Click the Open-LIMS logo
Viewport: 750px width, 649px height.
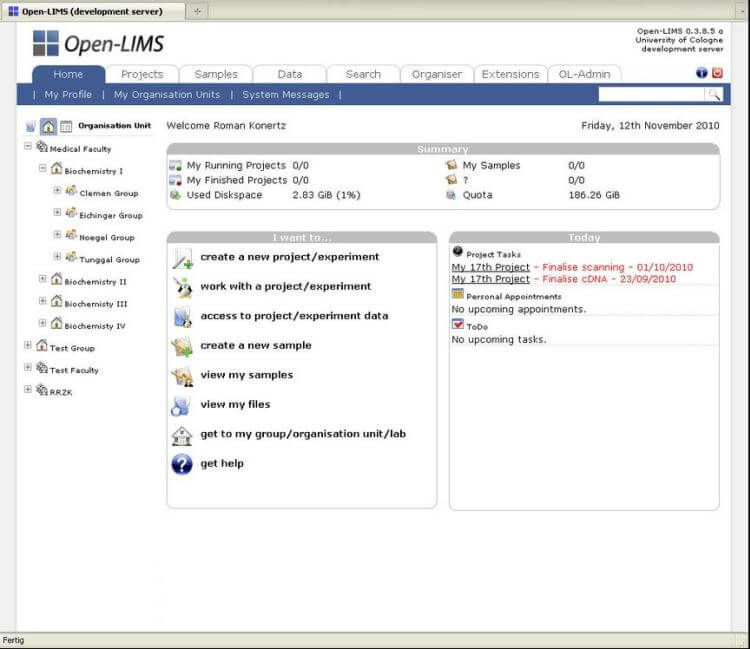[98, 44]
